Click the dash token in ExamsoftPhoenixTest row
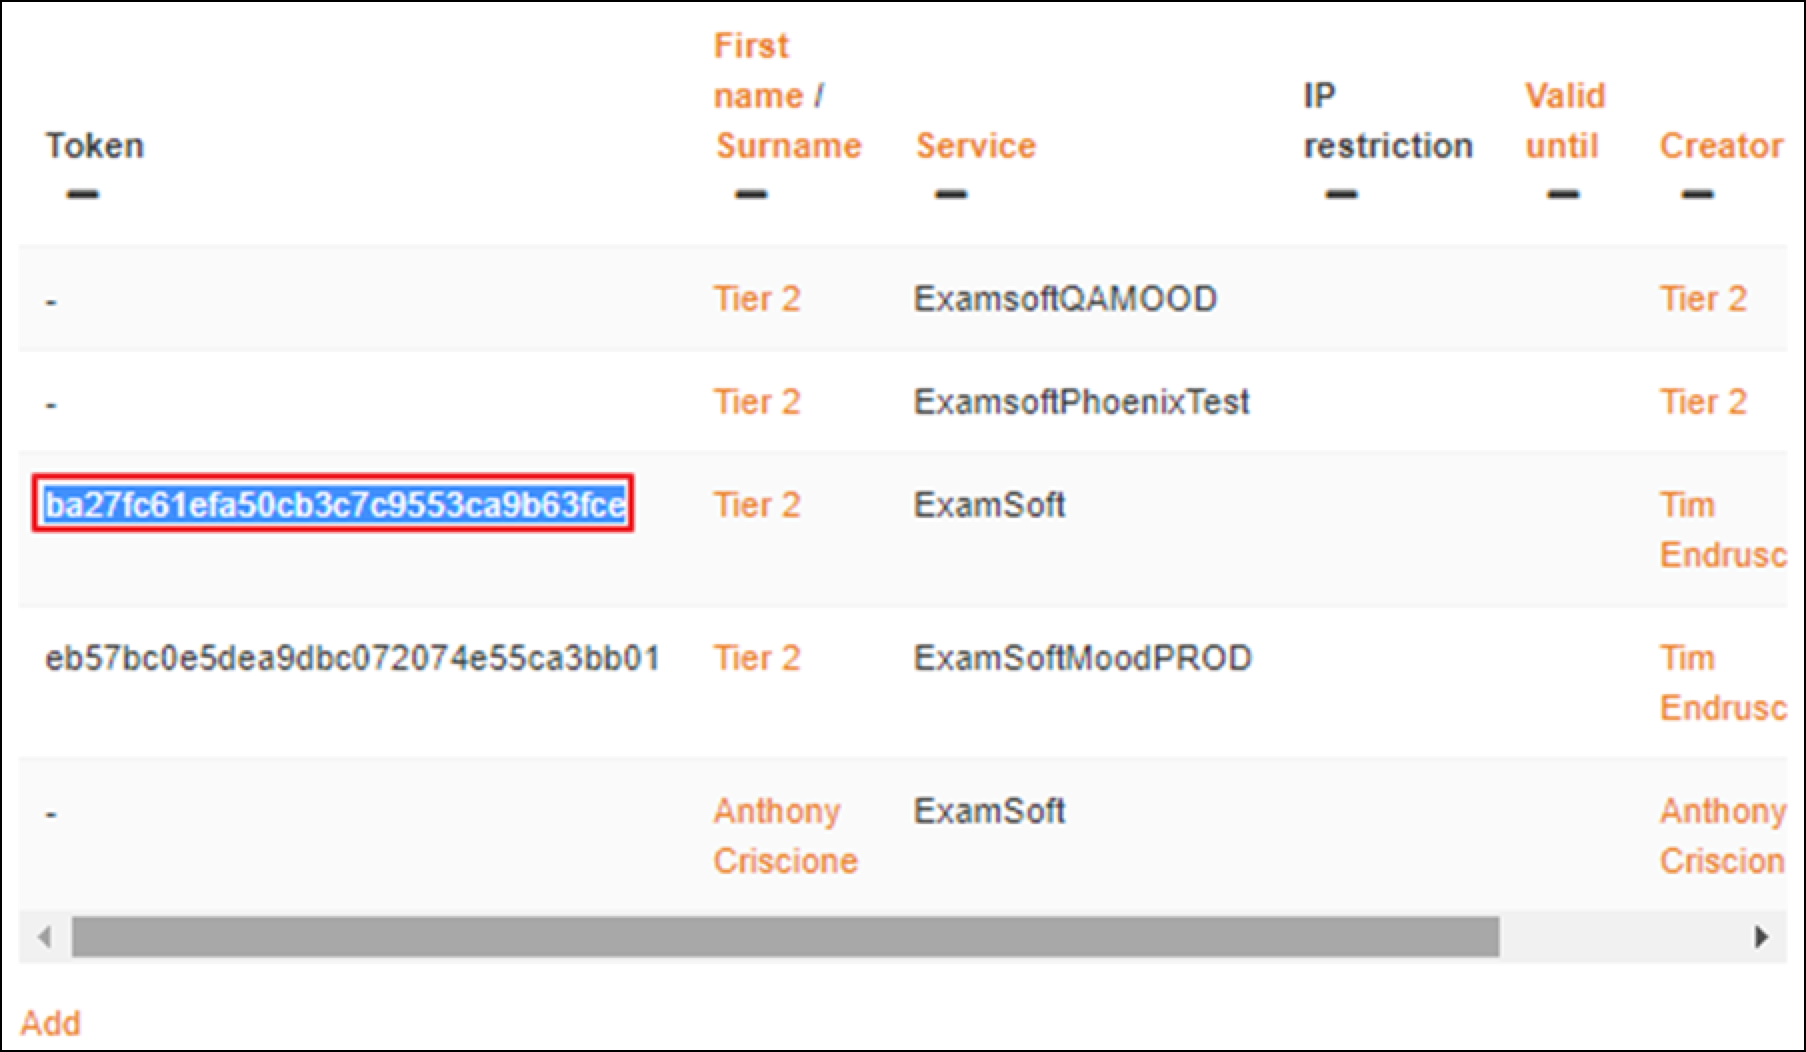1806x1052 pixels. [x=51, y=403]
